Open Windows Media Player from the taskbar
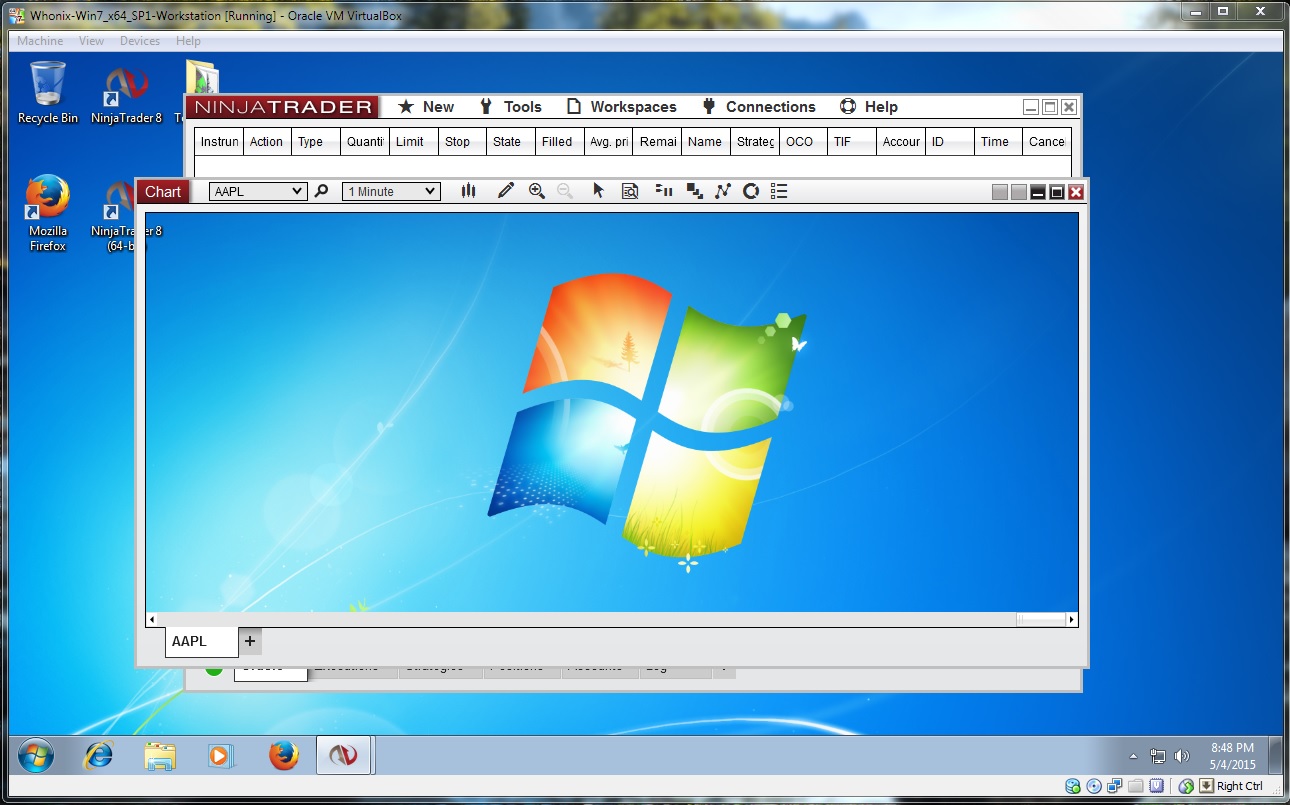Viewport: 1290px width, 805px height. pyautogui.click(x=221, y=756)
